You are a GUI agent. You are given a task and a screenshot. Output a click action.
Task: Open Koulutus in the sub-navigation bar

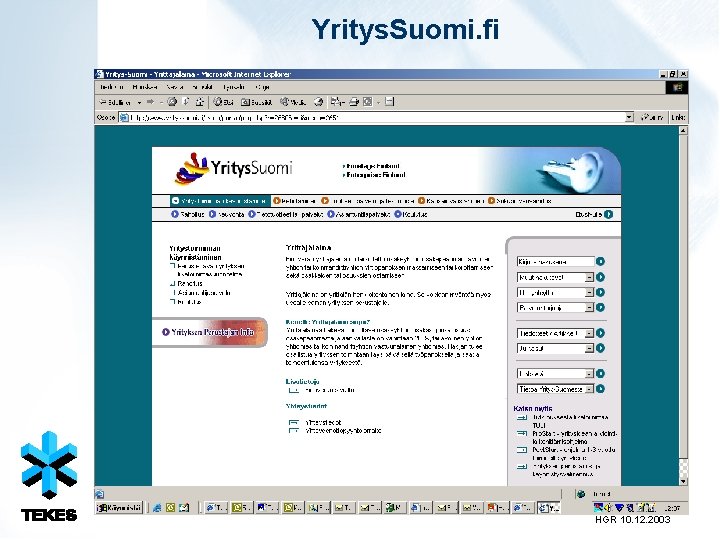(411, 214)
